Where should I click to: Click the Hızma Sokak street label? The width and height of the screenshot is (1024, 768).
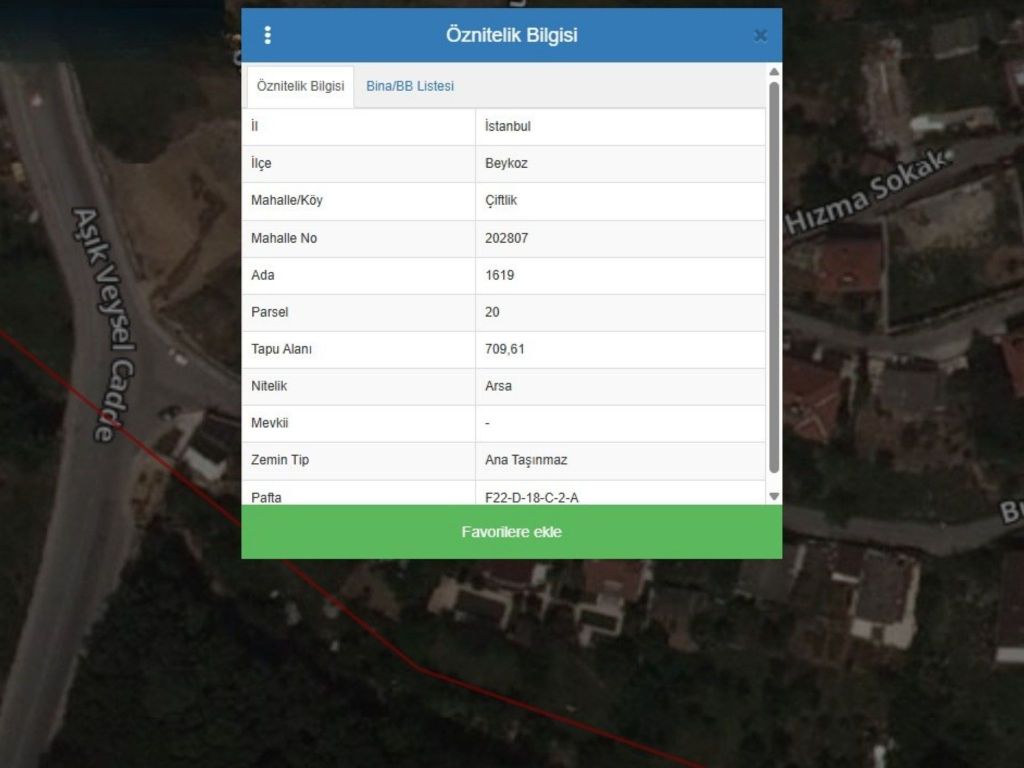pos(866,194)
